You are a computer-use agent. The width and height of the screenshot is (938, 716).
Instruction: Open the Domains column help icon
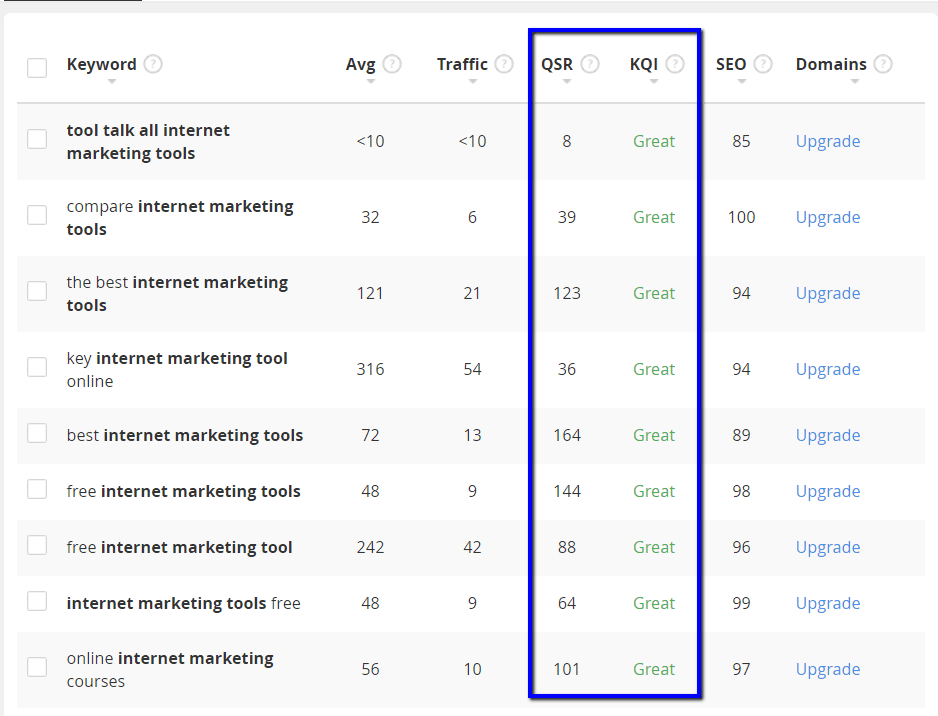pyautogui.click(x=884, y=63)
